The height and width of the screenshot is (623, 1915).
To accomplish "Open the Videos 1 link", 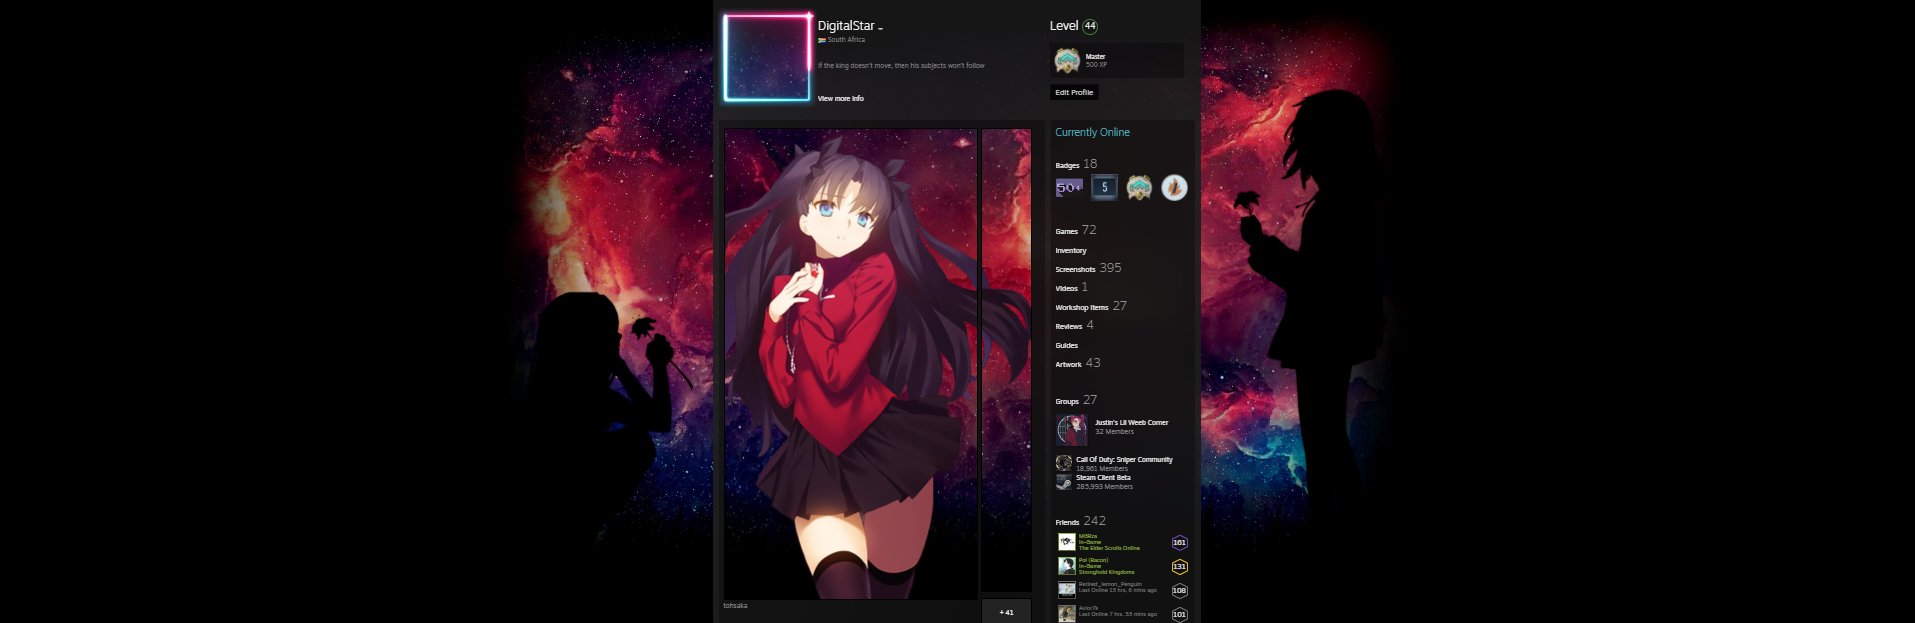I will [1071, 287].
